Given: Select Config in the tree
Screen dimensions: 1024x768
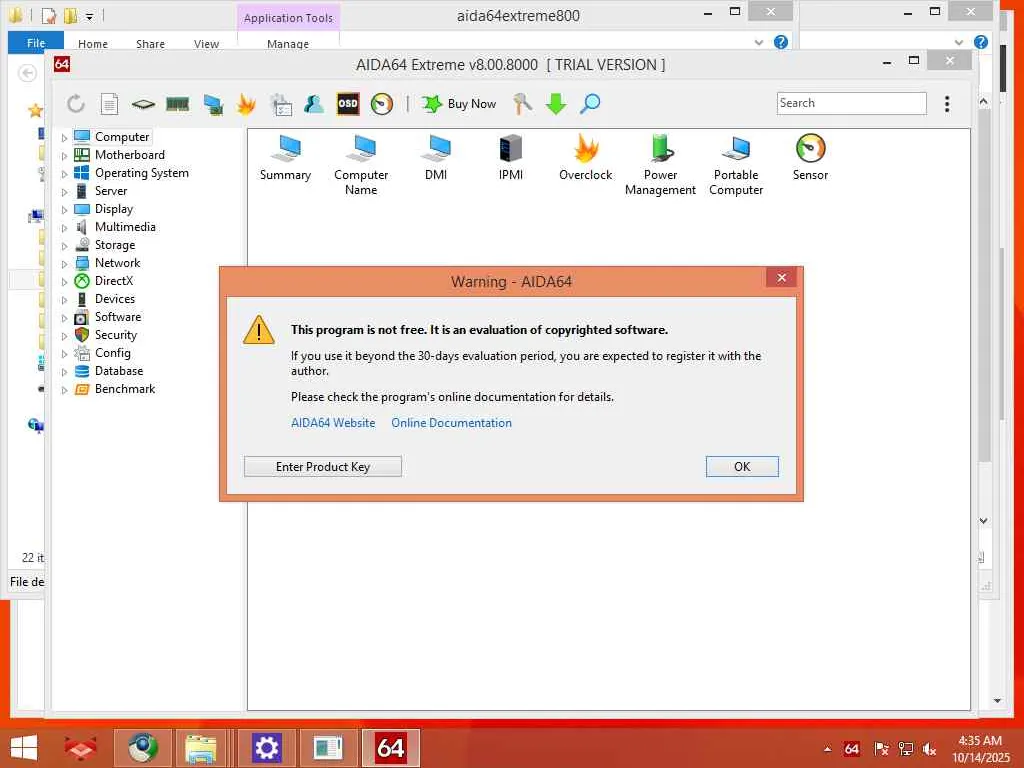Looking at the screenshot, I should [x=112, y=353].
